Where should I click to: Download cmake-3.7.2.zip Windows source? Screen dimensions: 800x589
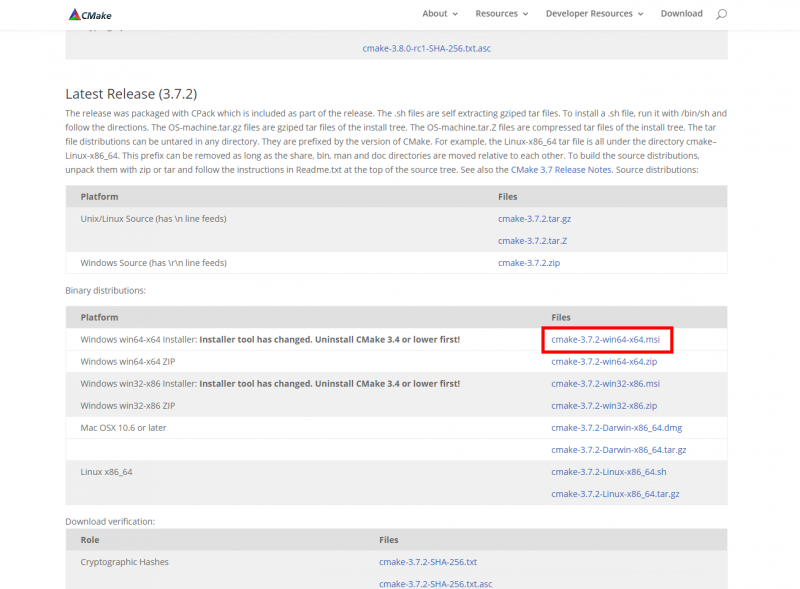tap(530, 262)
